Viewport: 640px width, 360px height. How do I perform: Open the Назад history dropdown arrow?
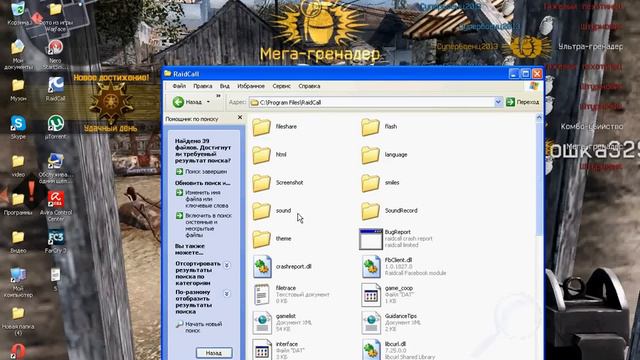pyautogui.click(x=209, y=102)
